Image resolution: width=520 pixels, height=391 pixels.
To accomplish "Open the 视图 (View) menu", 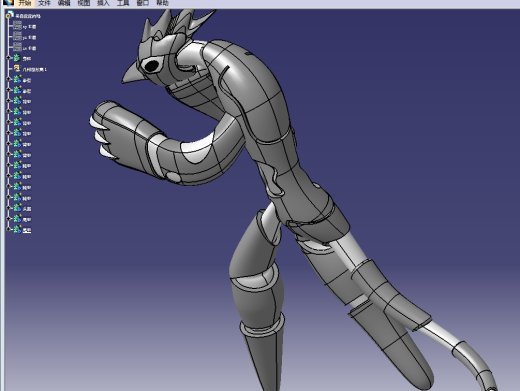I will click(83, 3).
